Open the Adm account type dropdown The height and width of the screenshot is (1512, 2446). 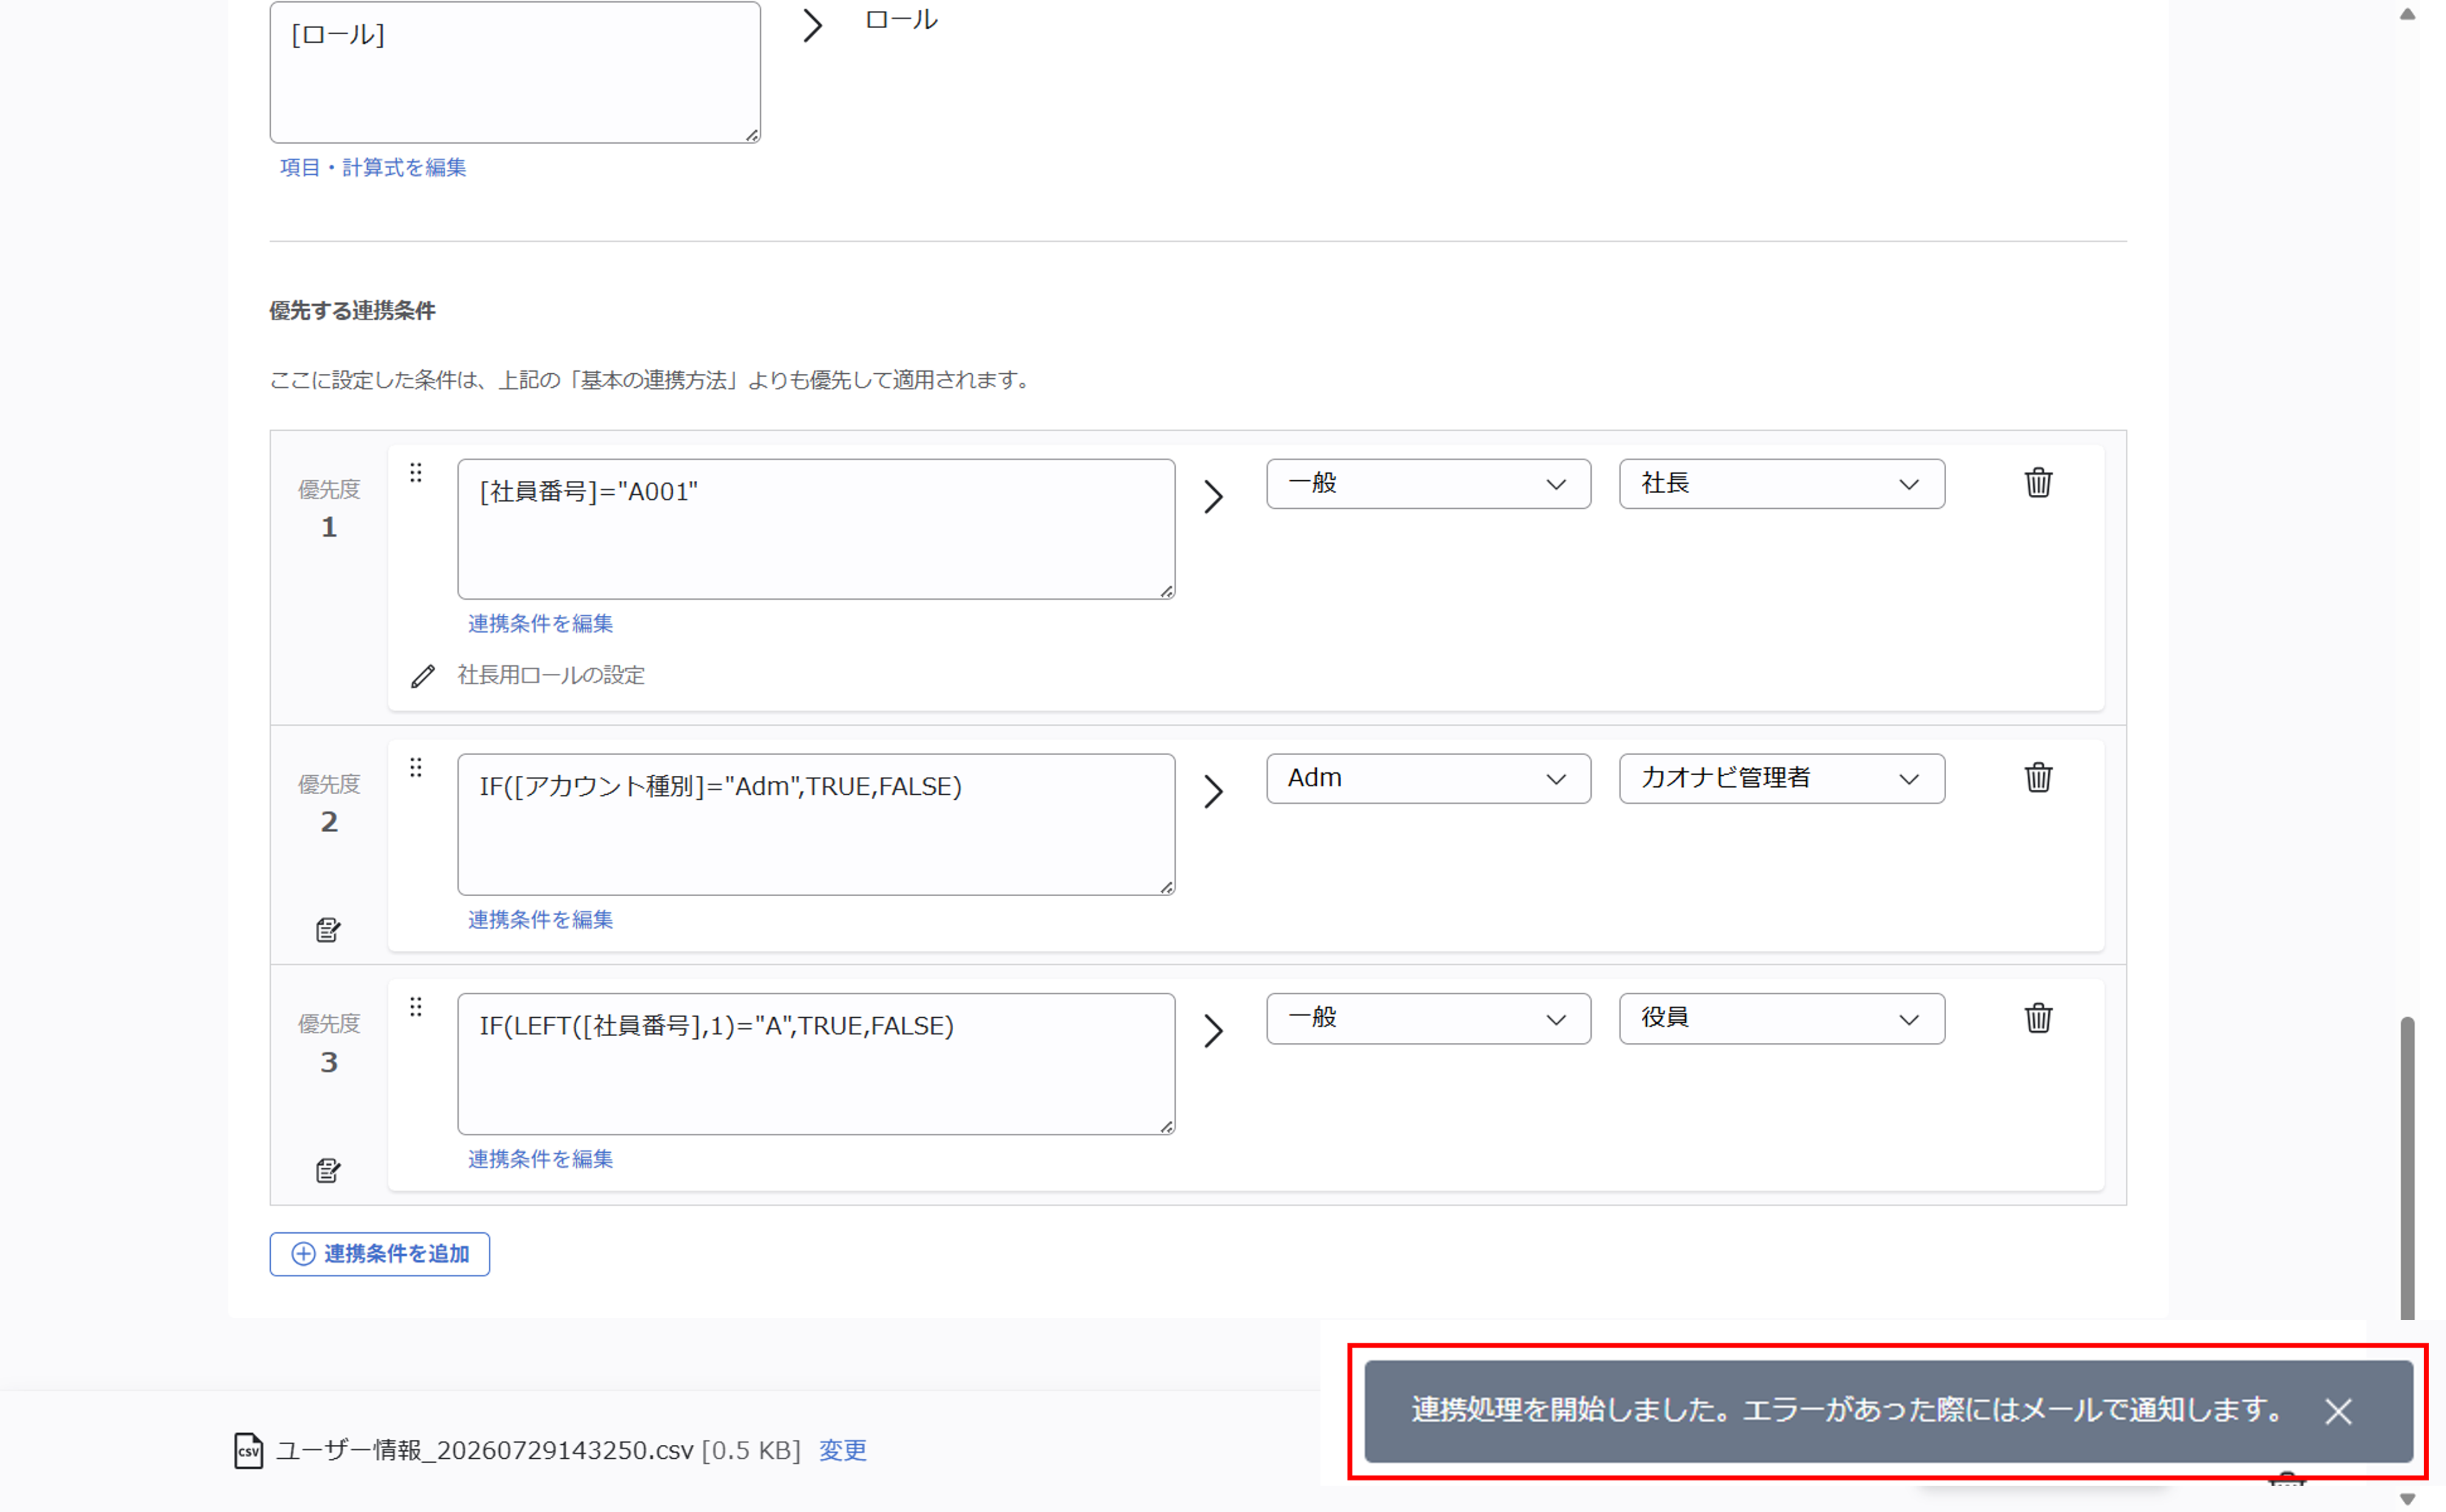(x=1428, y=778)
